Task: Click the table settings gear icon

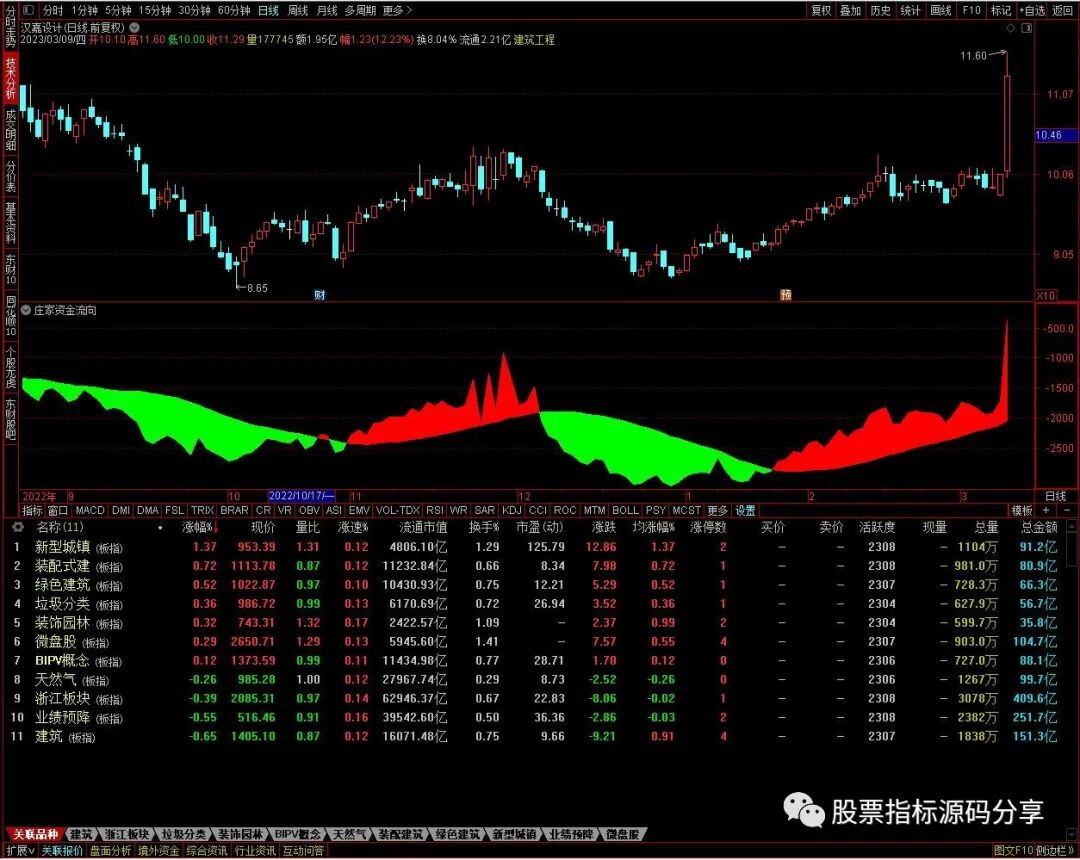Action: tap(18, 527)
